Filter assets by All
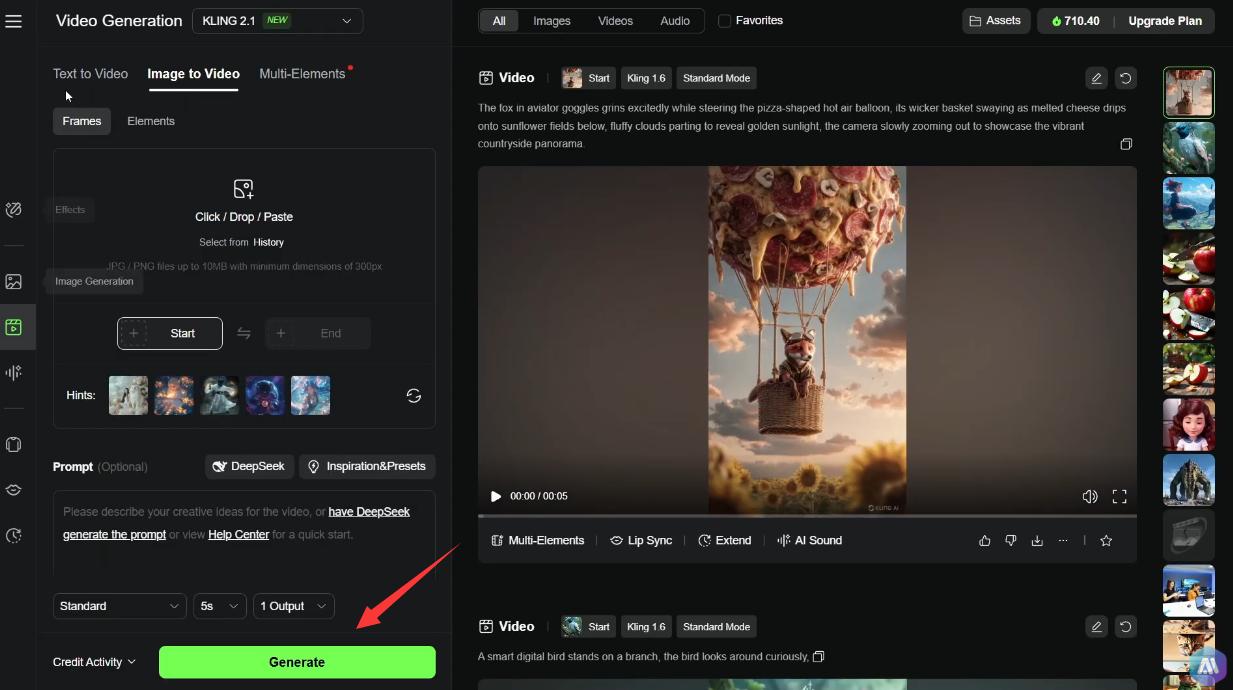Viewport: 1233px width, 690px height. (x=499, y=21)
